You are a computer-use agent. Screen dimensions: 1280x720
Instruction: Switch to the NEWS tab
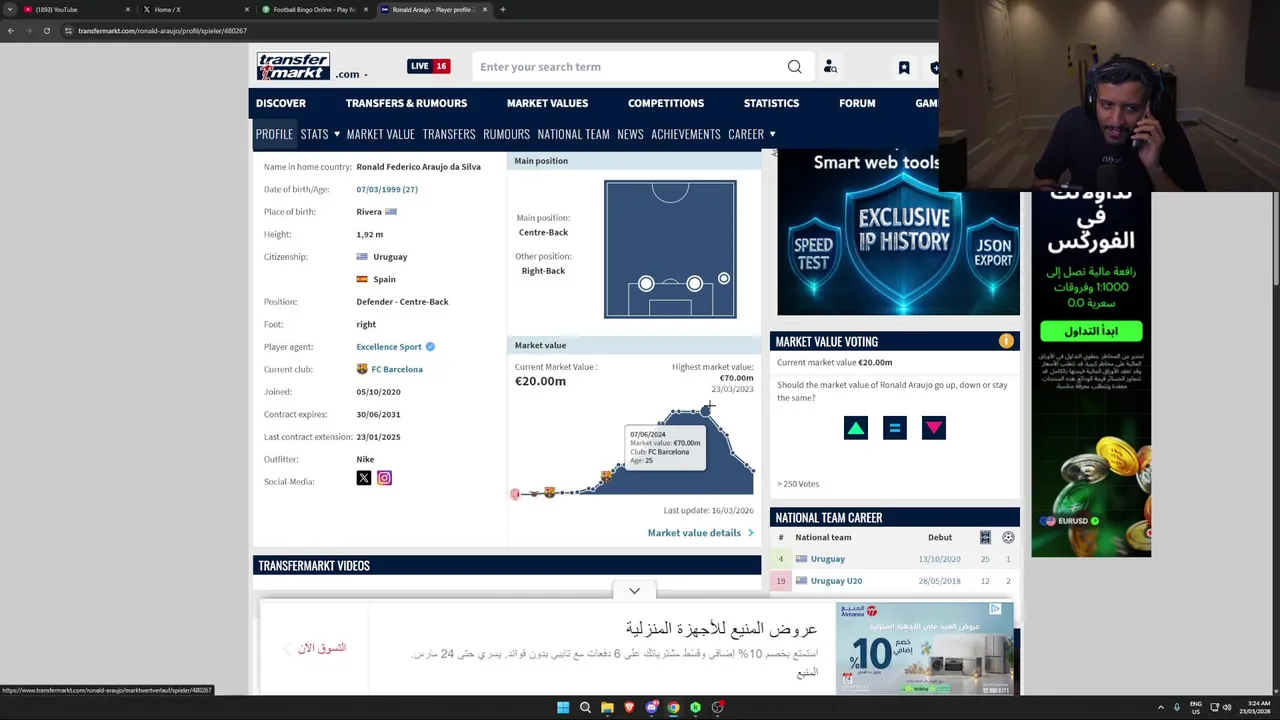pos(630,134)
